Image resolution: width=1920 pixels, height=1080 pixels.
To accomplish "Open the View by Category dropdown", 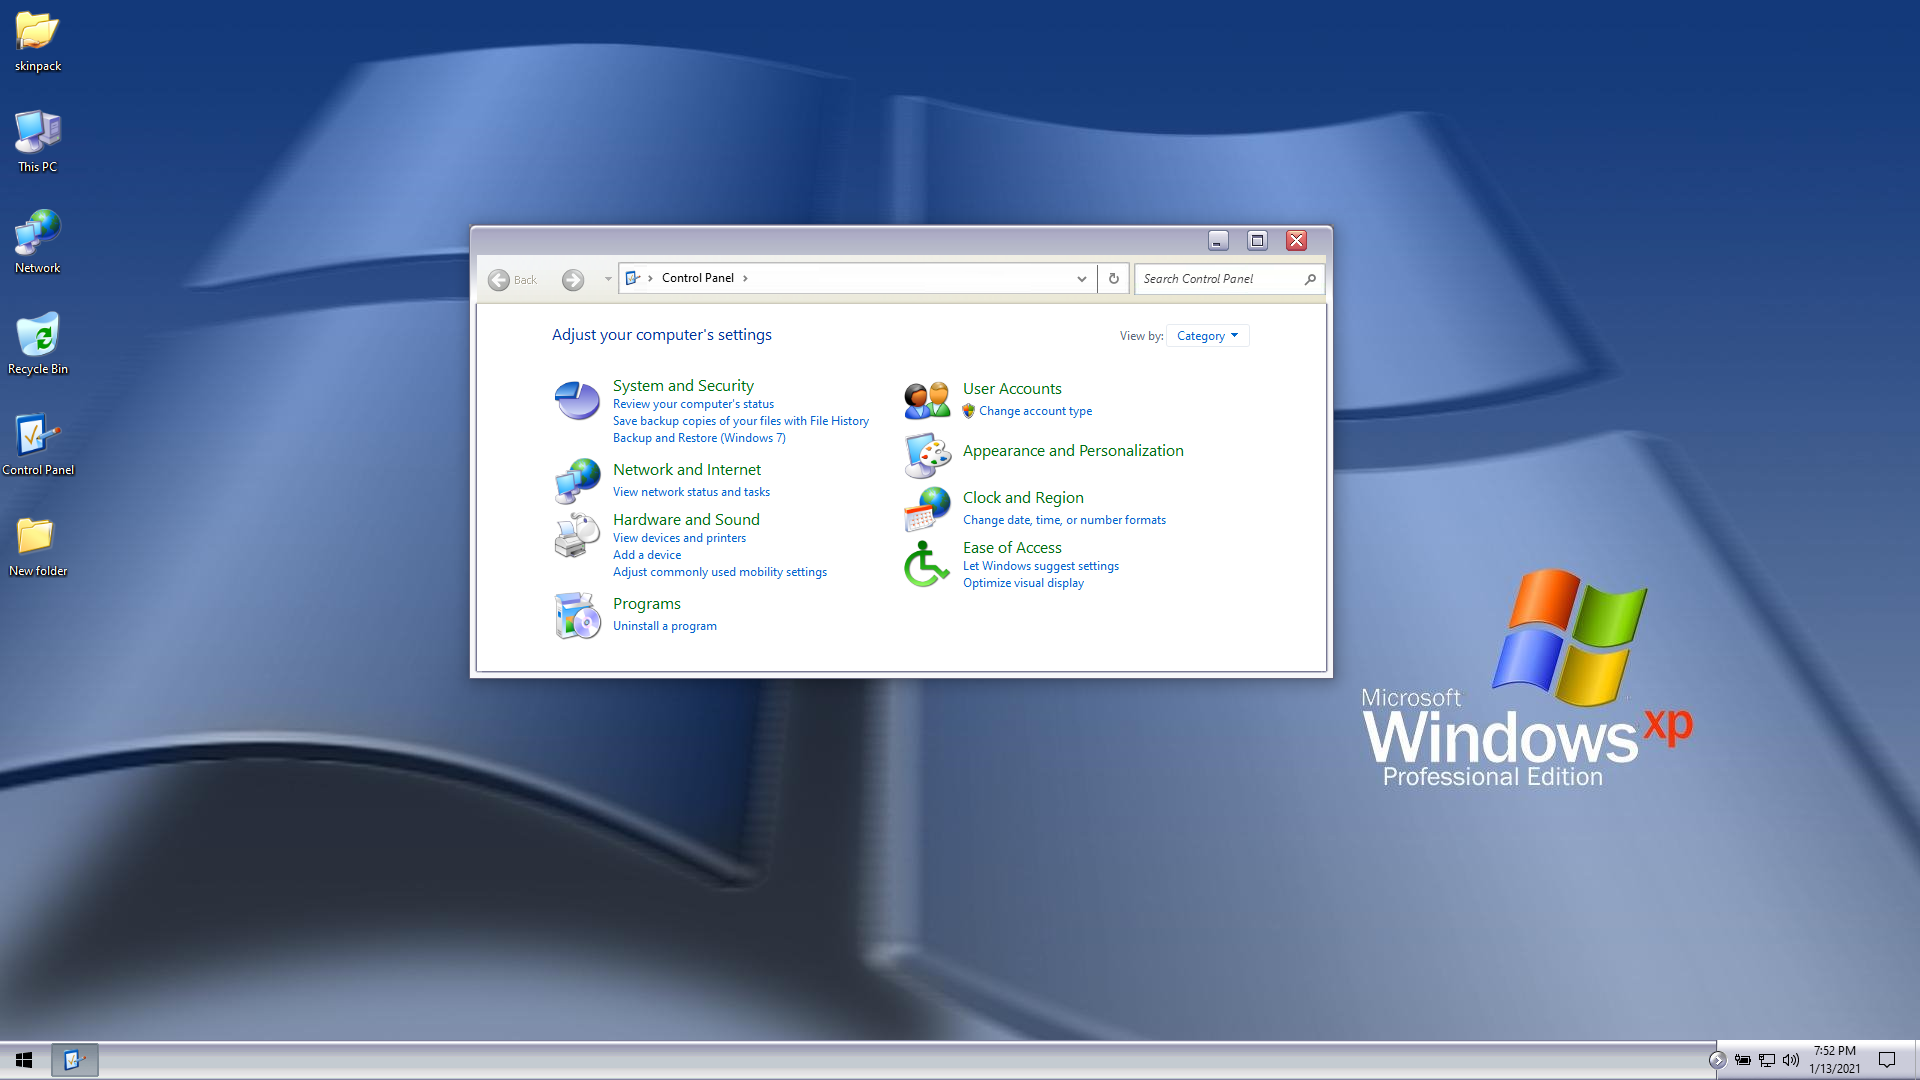I will coord(1207,336).
